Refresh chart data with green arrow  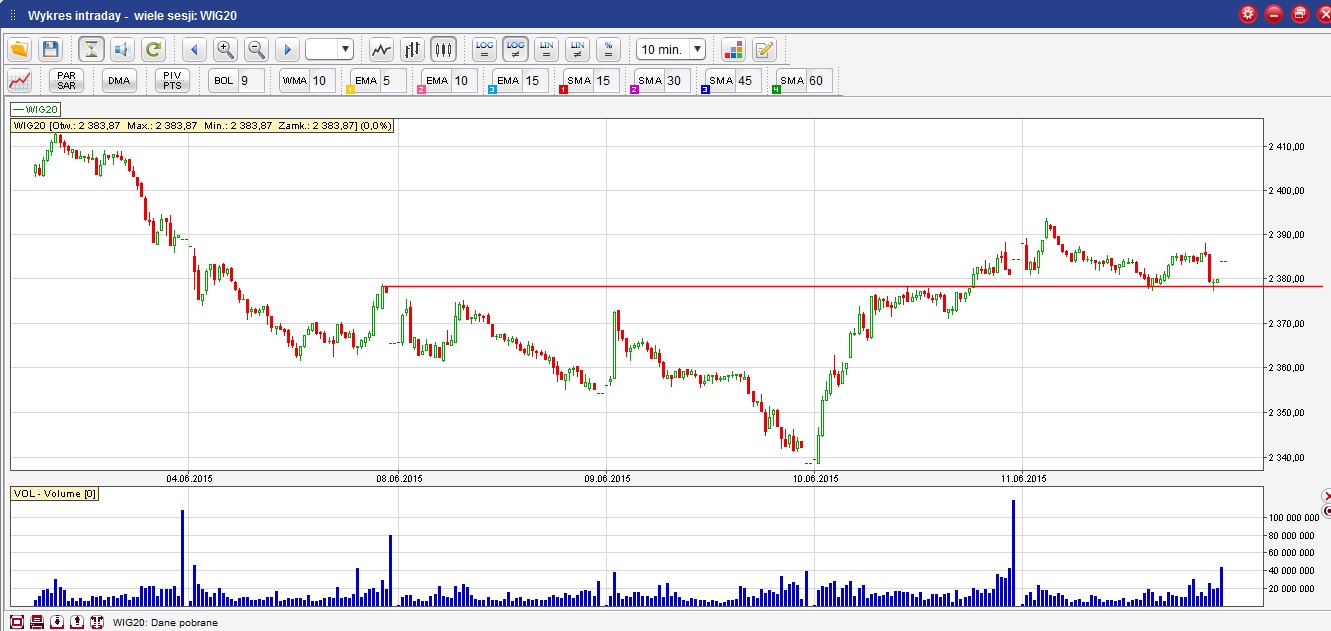pyautogui.click(x=153, y=49)
